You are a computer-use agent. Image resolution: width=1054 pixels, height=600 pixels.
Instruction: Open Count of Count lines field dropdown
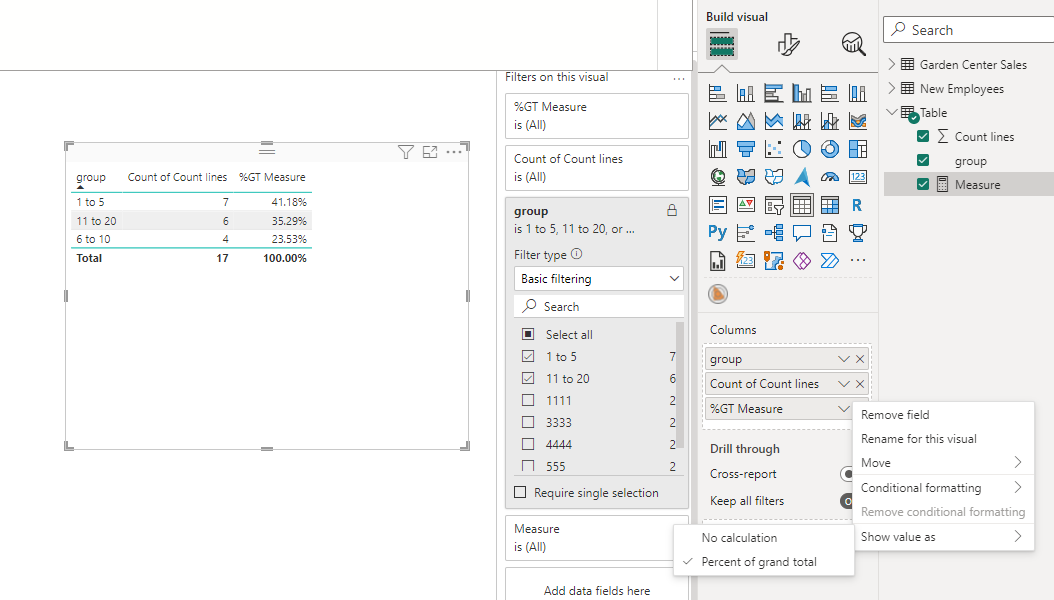(844, 384)
